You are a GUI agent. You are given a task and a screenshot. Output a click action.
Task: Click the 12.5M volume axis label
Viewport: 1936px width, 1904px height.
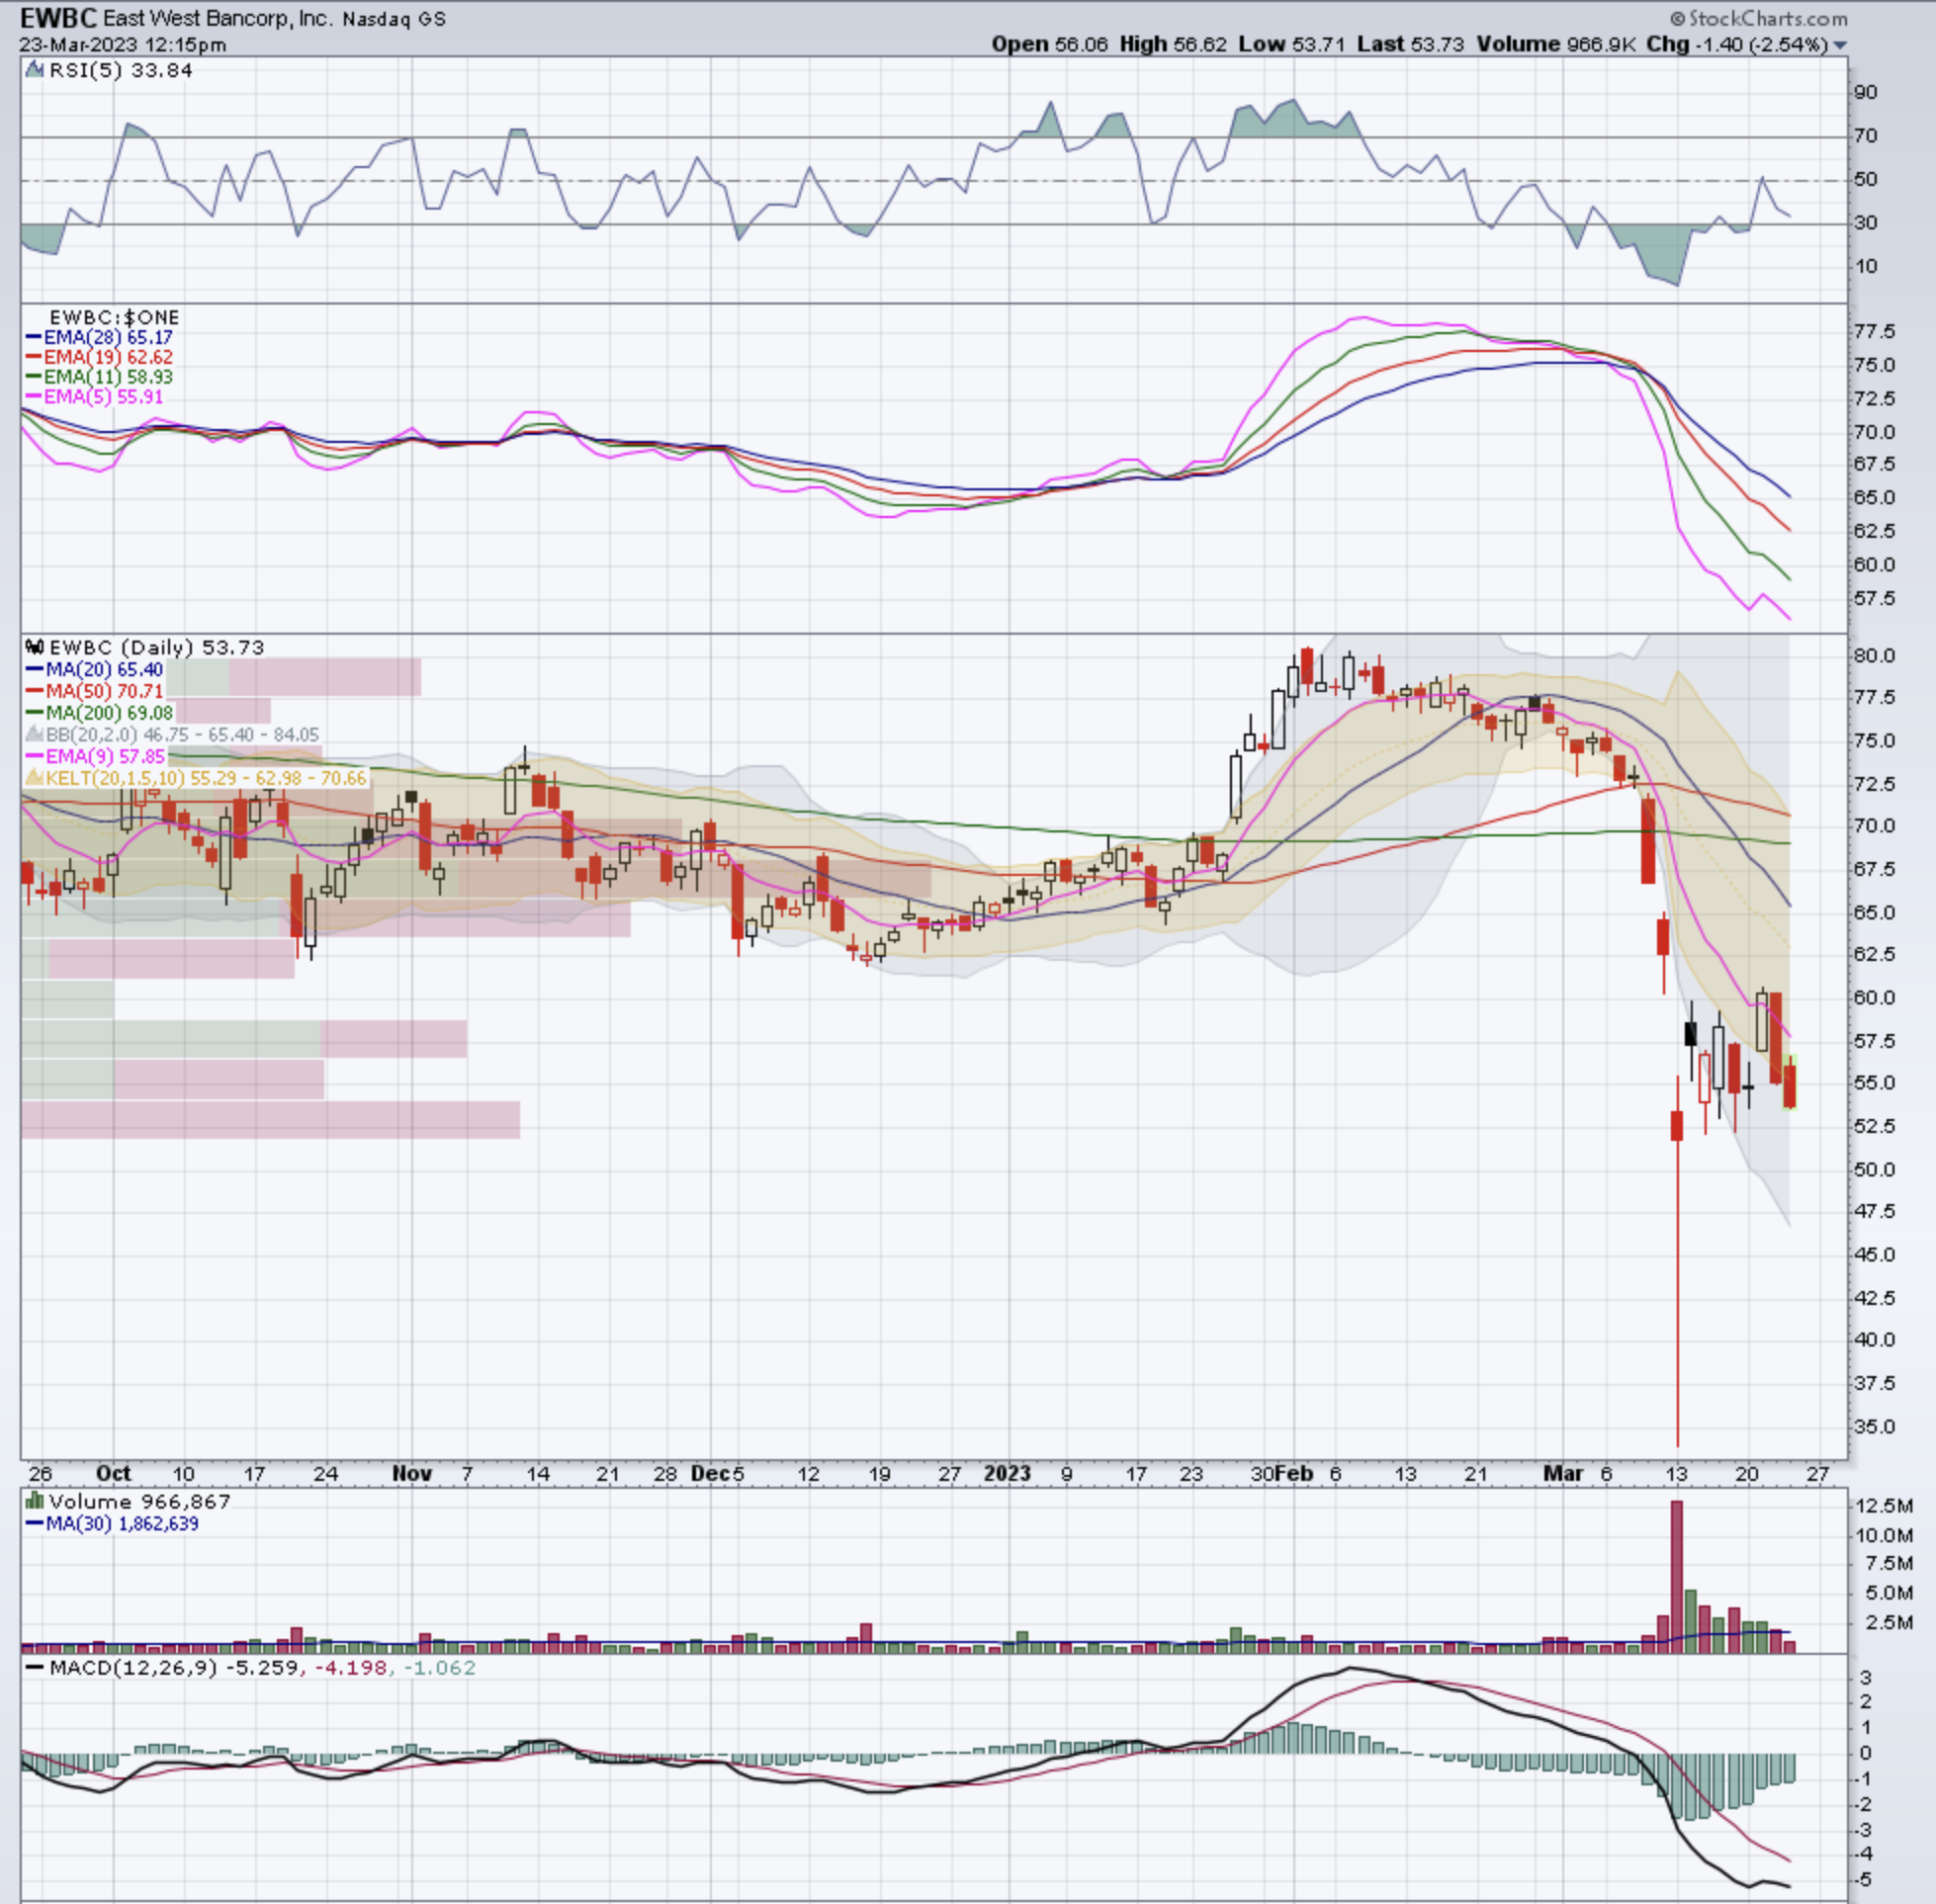pos(1884,1505)
